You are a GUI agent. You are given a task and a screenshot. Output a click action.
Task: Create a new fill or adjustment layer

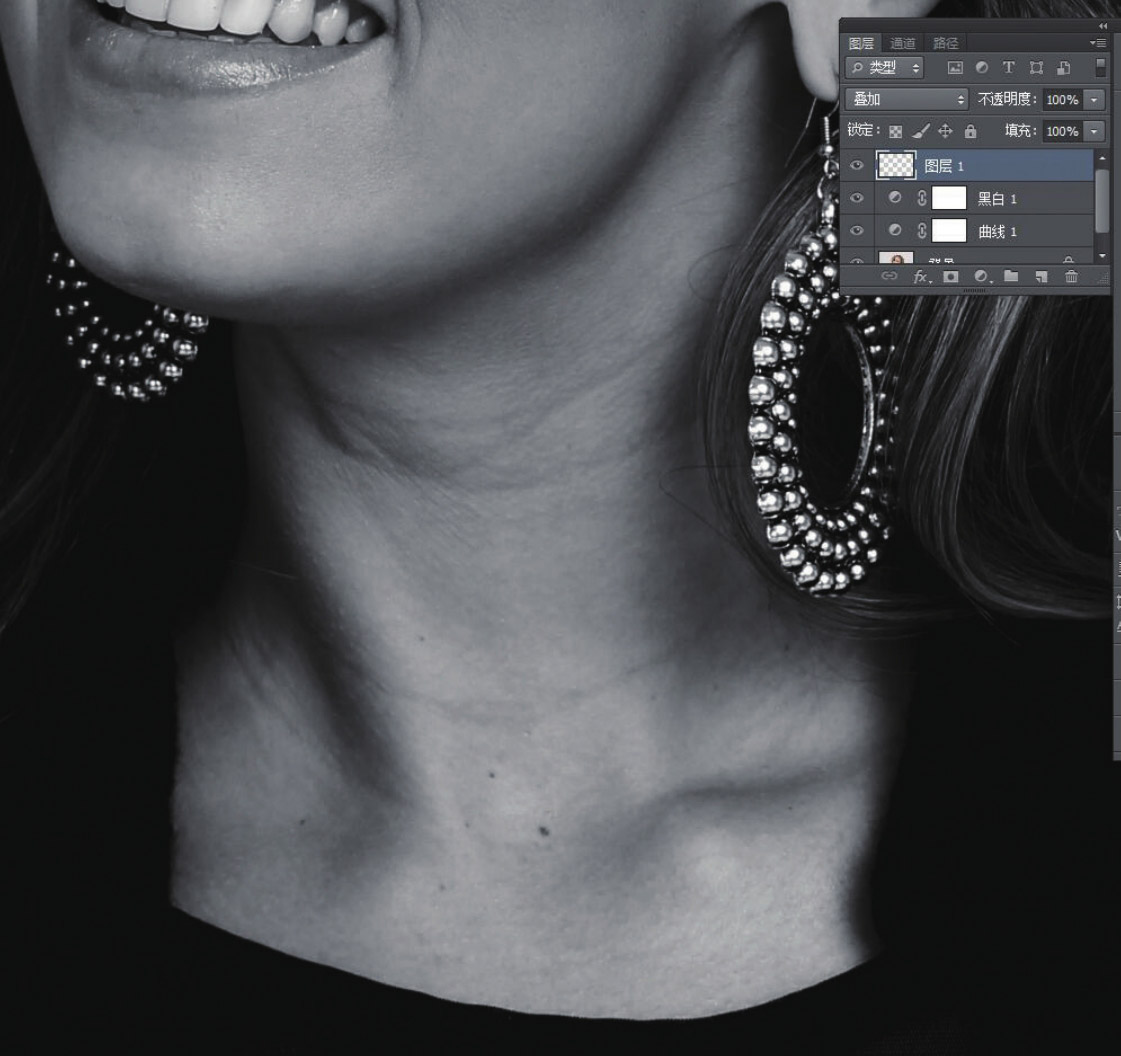pos(981,277)
